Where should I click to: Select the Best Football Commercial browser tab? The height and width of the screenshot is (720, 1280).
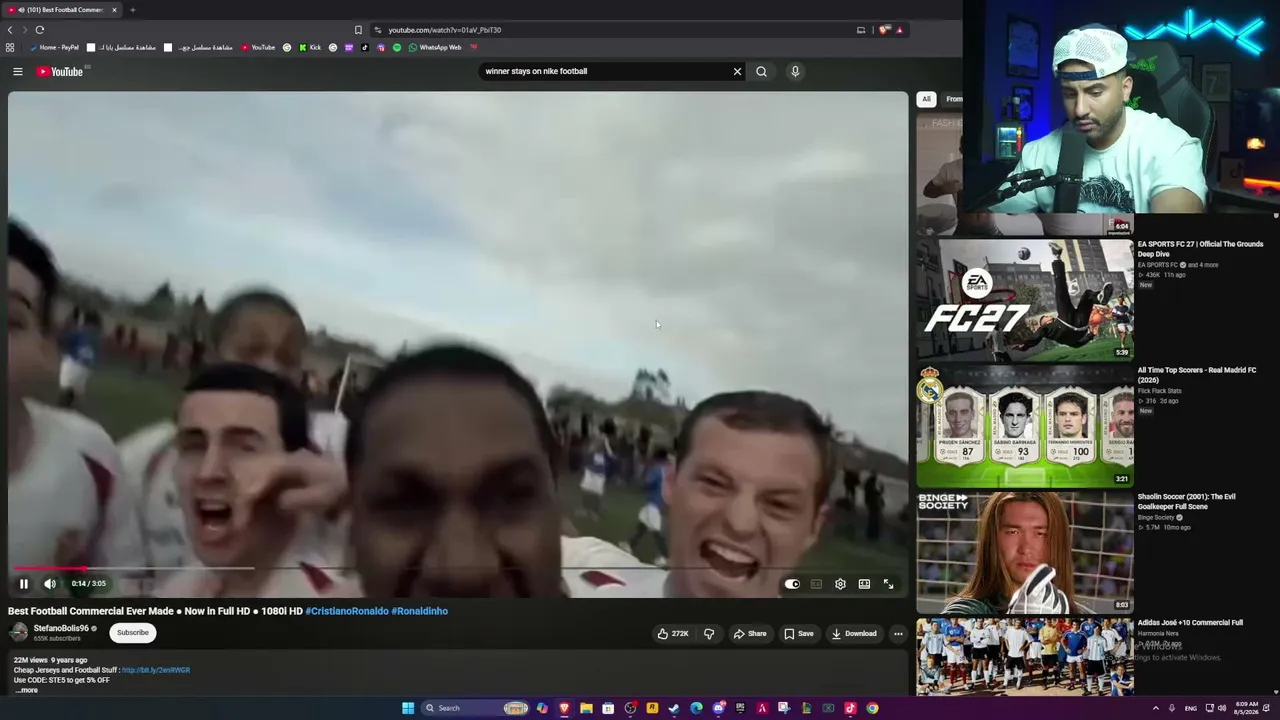click(62, 10)
